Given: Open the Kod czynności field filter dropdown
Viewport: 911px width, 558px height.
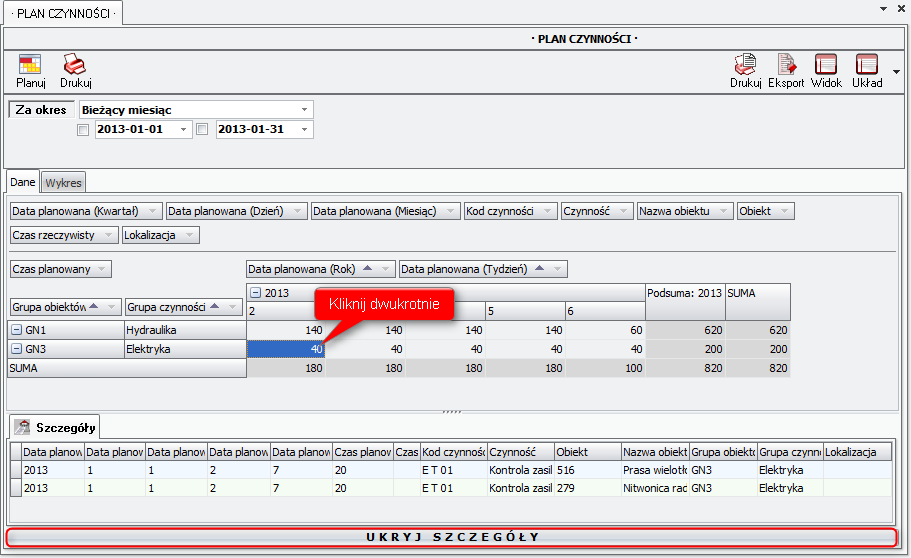Looking at the screenshot, I should point(548,211).
